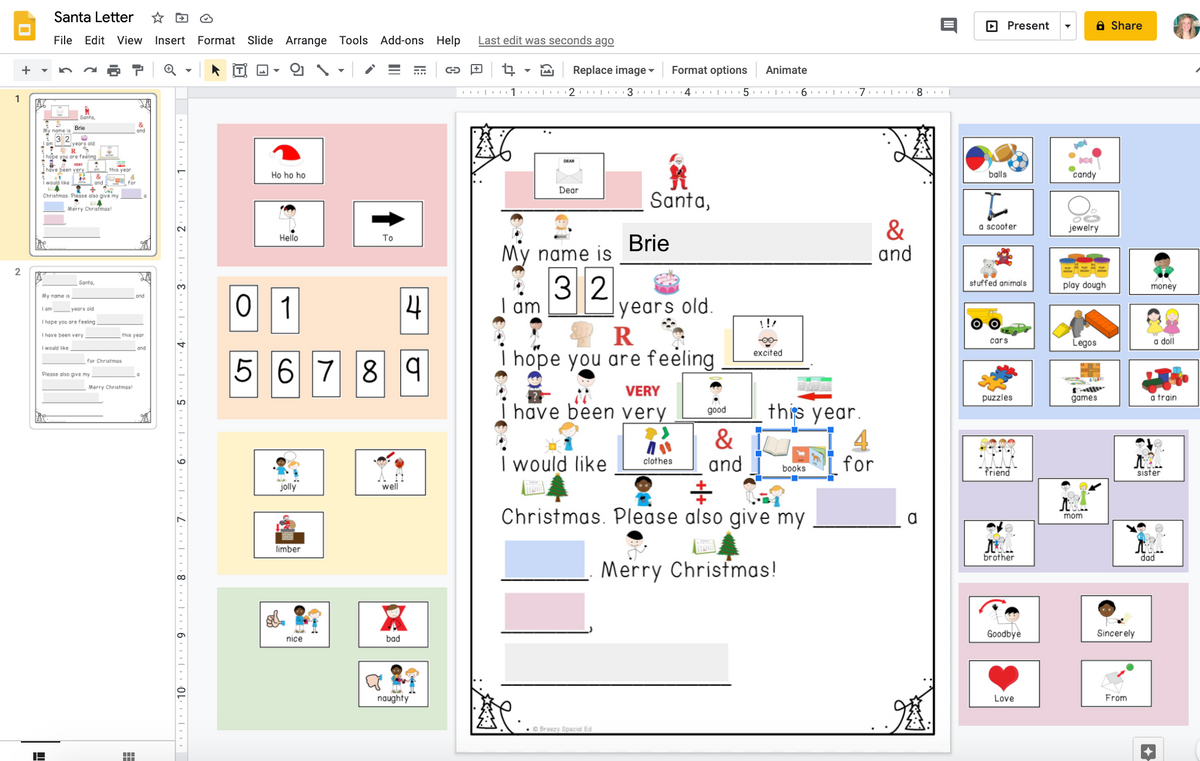The image size is (1200, 761).
Task: Open version history via Last edit link
Action: point(545,41)
